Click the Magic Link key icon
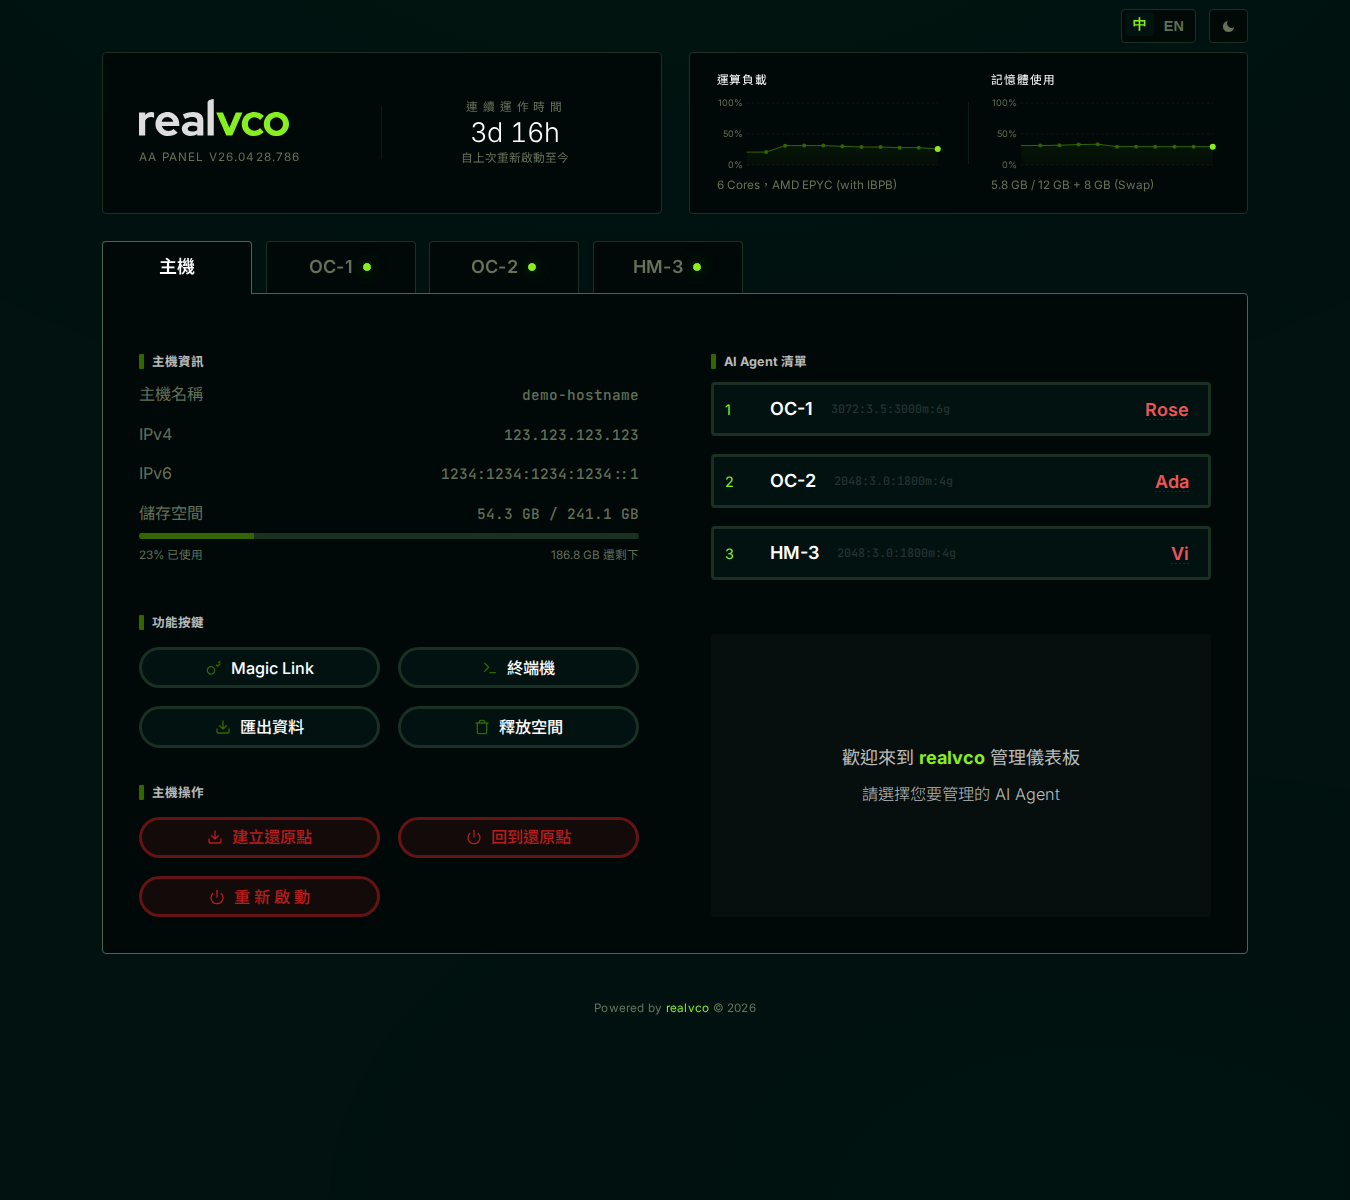Image resolution: width=1350 pixels, height=1200 pixels. tap(213, 668)
